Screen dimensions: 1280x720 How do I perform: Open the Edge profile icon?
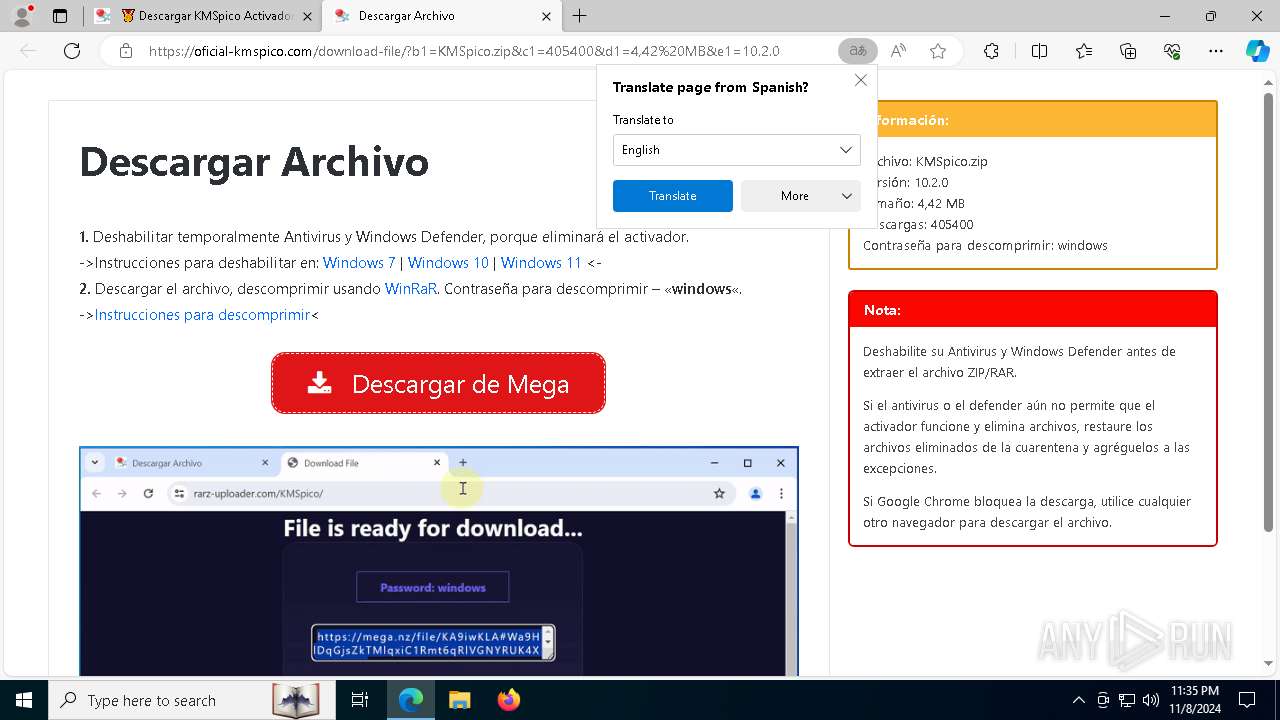(x=22, y=16)
